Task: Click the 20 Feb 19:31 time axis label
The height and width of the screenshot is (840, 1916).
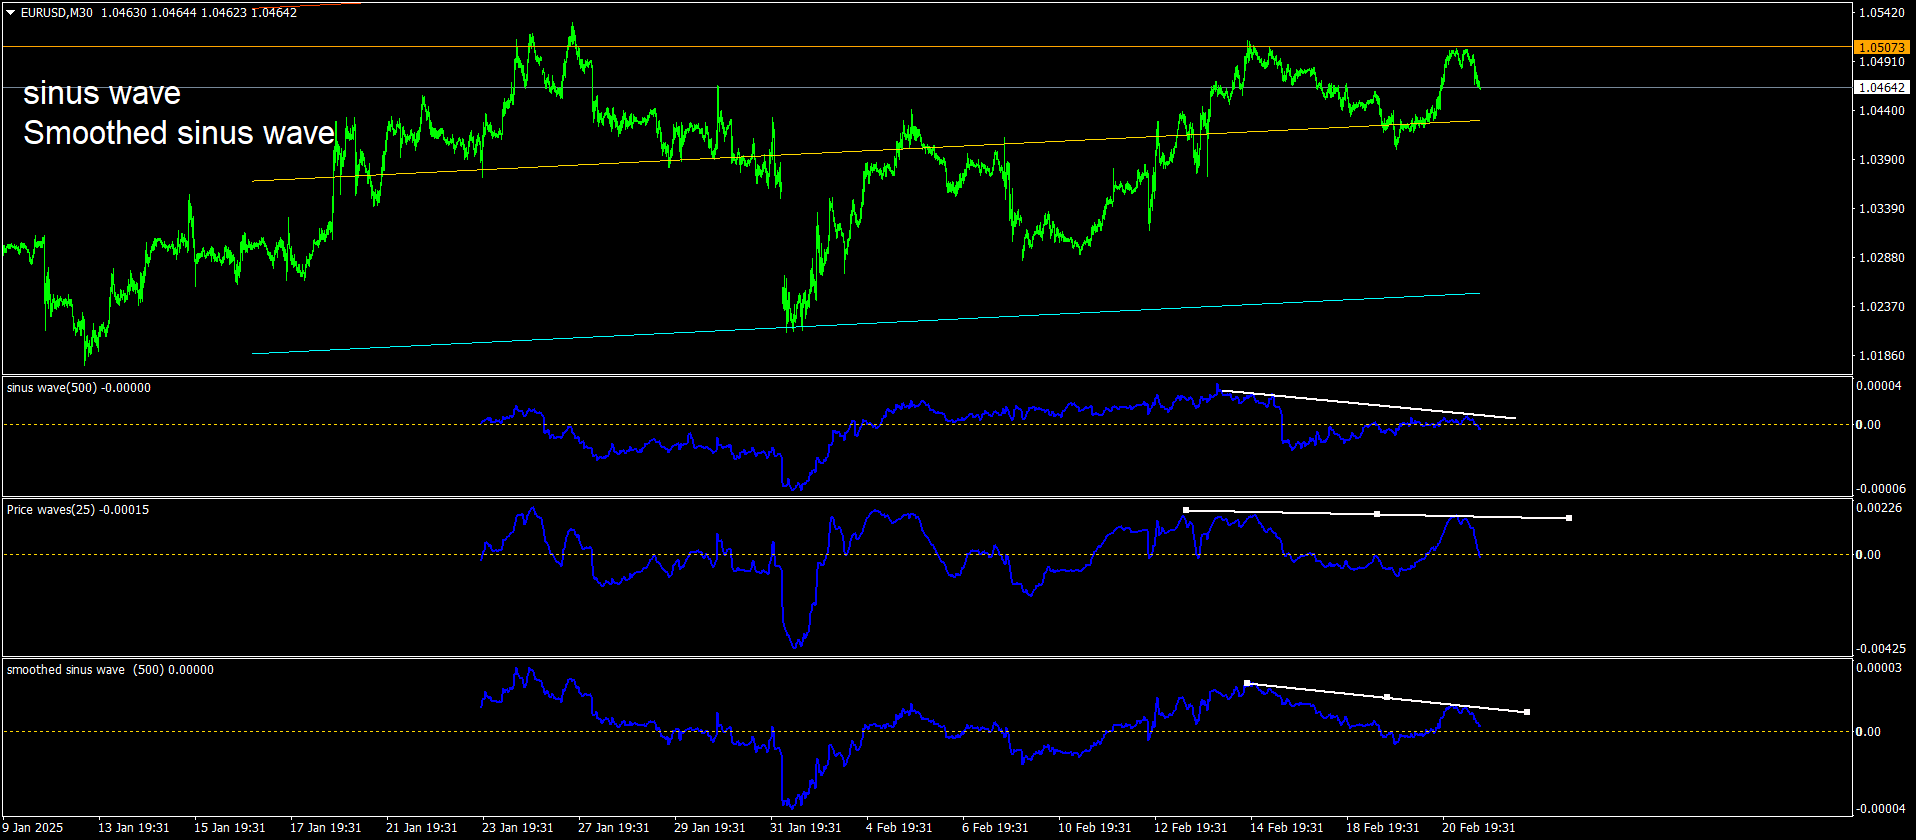Action: tap(1478, 828)
